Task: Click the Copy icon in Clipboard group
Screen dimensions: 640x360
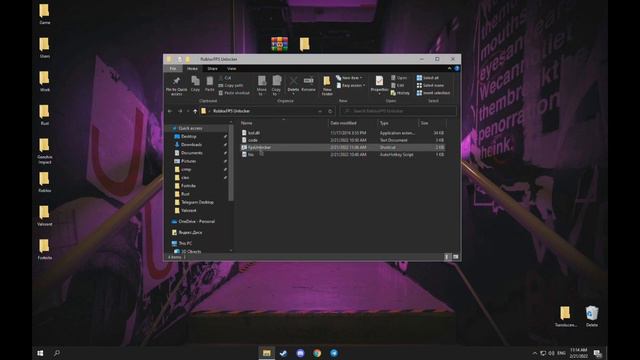Action: (196, 84)
